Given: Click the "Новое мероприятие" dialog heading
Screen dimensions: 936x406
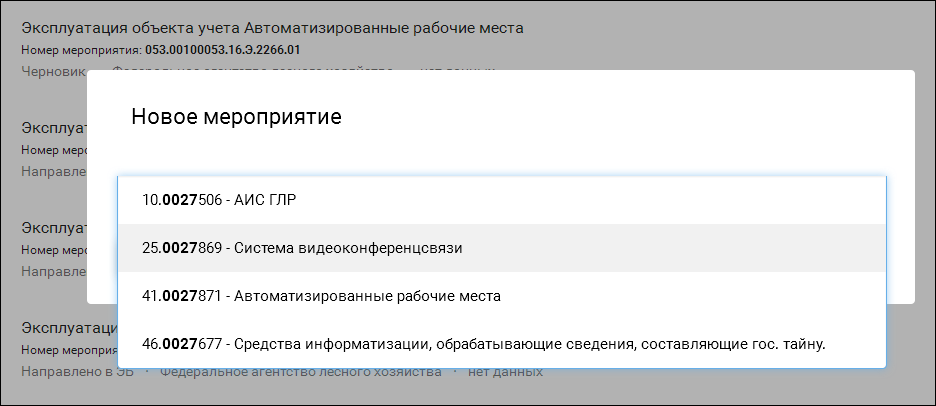Looking at the screenshot, I should point(236,116).
